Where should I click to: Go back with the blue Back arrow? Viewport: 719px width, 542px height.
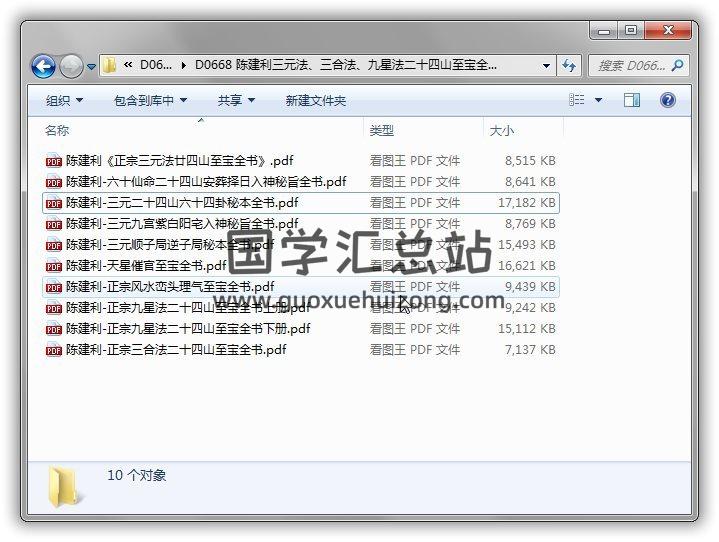tap(44, 66)
